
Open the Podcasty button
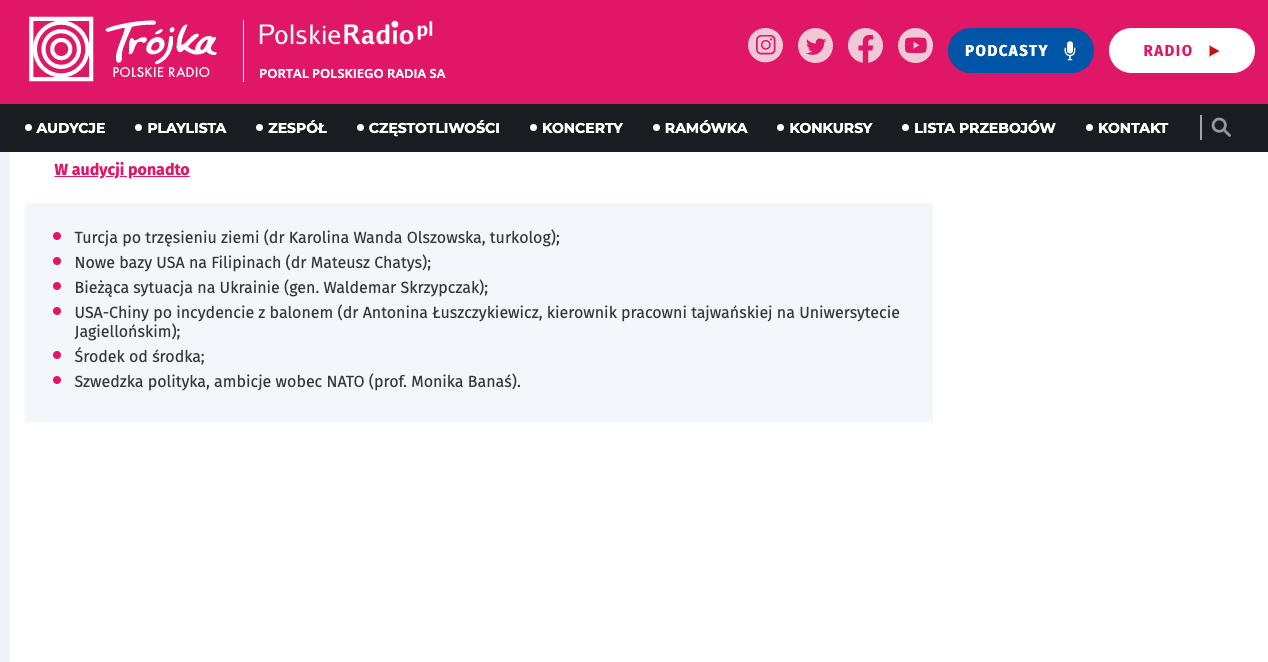coord(1020,50)
